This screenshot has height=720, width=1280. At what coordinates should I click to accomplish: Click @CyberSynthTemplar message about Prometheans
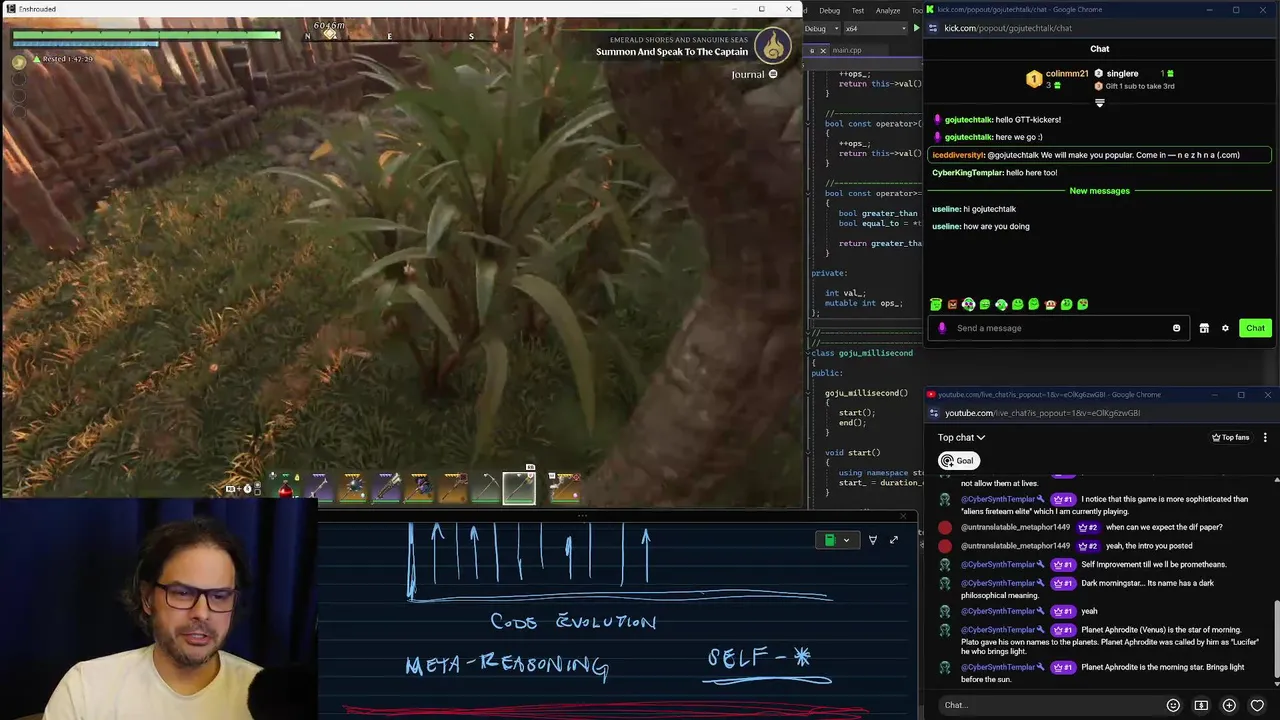tap(1093, 564)
